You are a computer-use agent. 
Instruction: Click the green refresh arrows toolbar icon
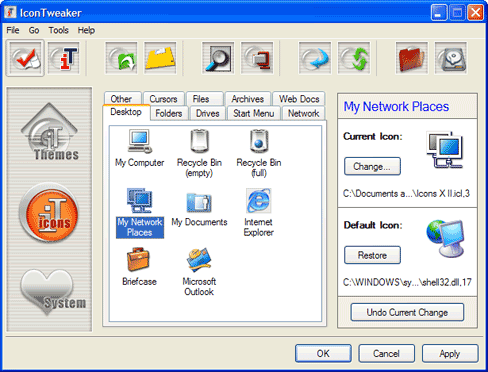pyautogui.click(x=354, y=58)
